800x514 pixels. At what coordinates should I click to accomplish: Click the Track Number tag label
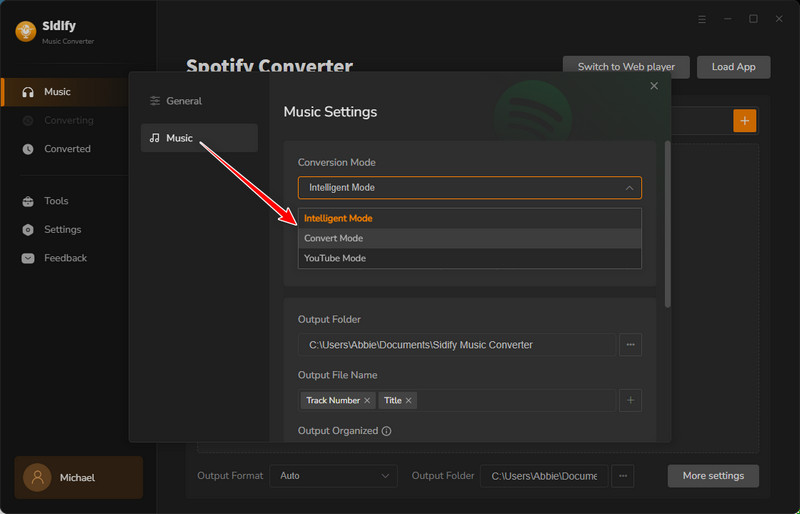pos(333,401)
